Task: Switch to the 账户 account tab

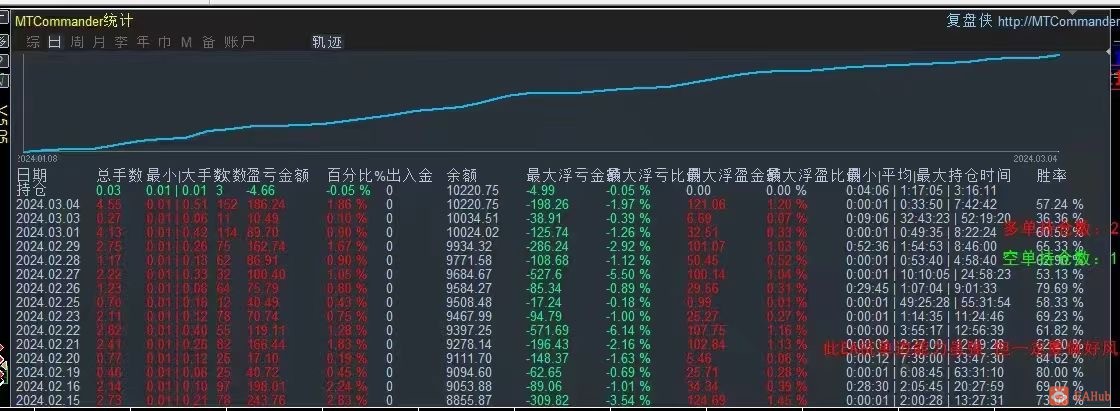Action: tap(239, 42)
